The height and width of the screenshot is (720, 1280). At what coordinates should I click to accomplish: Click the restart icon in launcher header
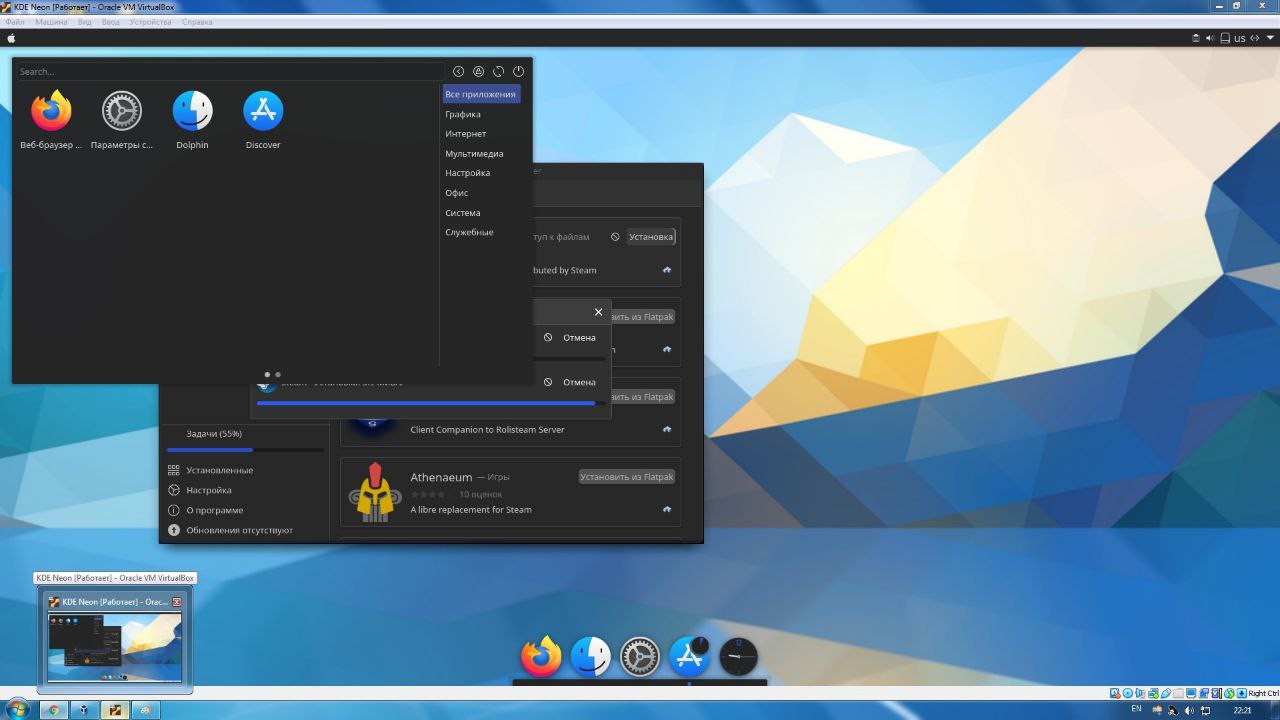click(498, 71)
